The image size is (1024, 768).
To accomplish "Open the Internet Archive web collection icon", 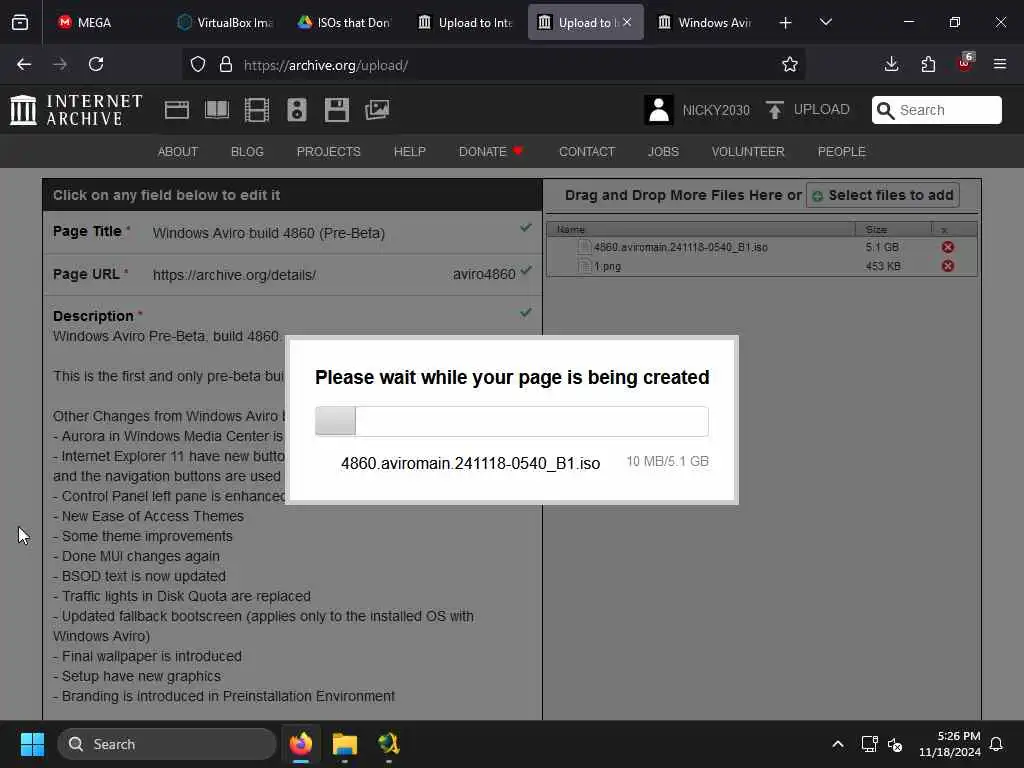I will click(176, 110).
